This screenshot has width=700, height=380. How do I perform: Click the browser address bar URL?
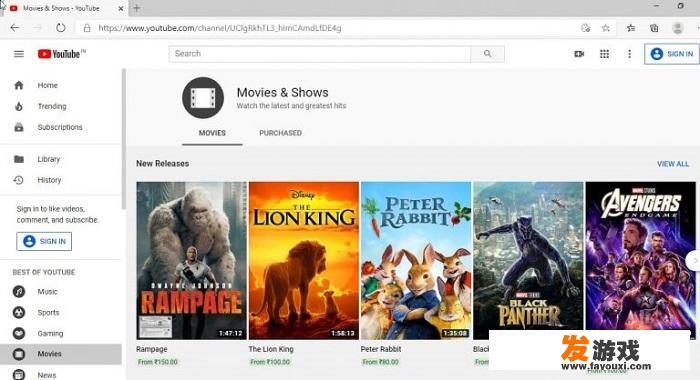point(220,28)
